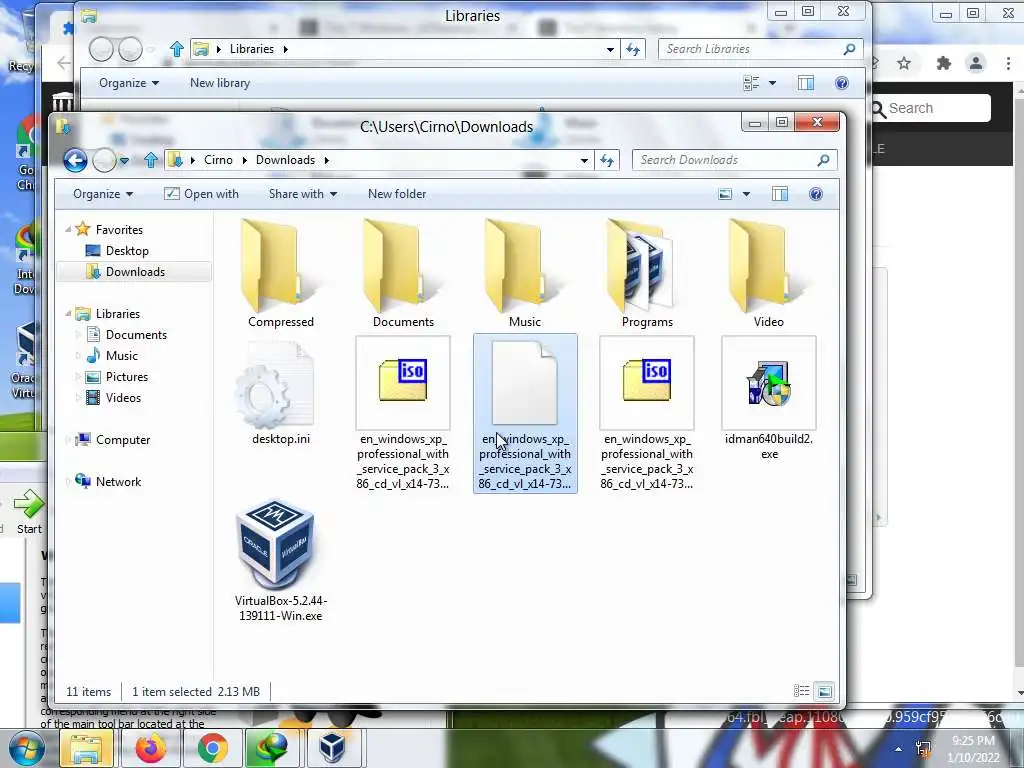Image resolution: width=1024 pixels, height=768 pixels.
Task: Toggle preview pane in Downloads window
Action: (x=780, y=194)
